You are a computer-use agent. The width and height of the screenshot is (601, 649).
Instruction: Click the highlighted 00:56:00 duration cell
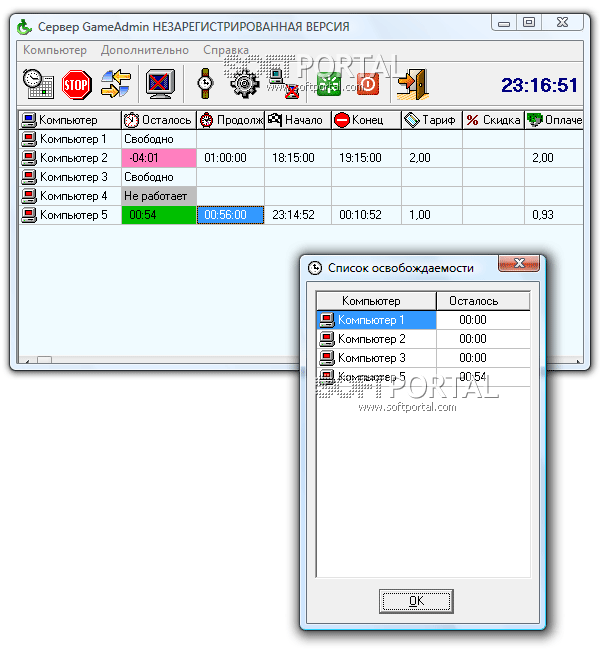tap(231, 215)
